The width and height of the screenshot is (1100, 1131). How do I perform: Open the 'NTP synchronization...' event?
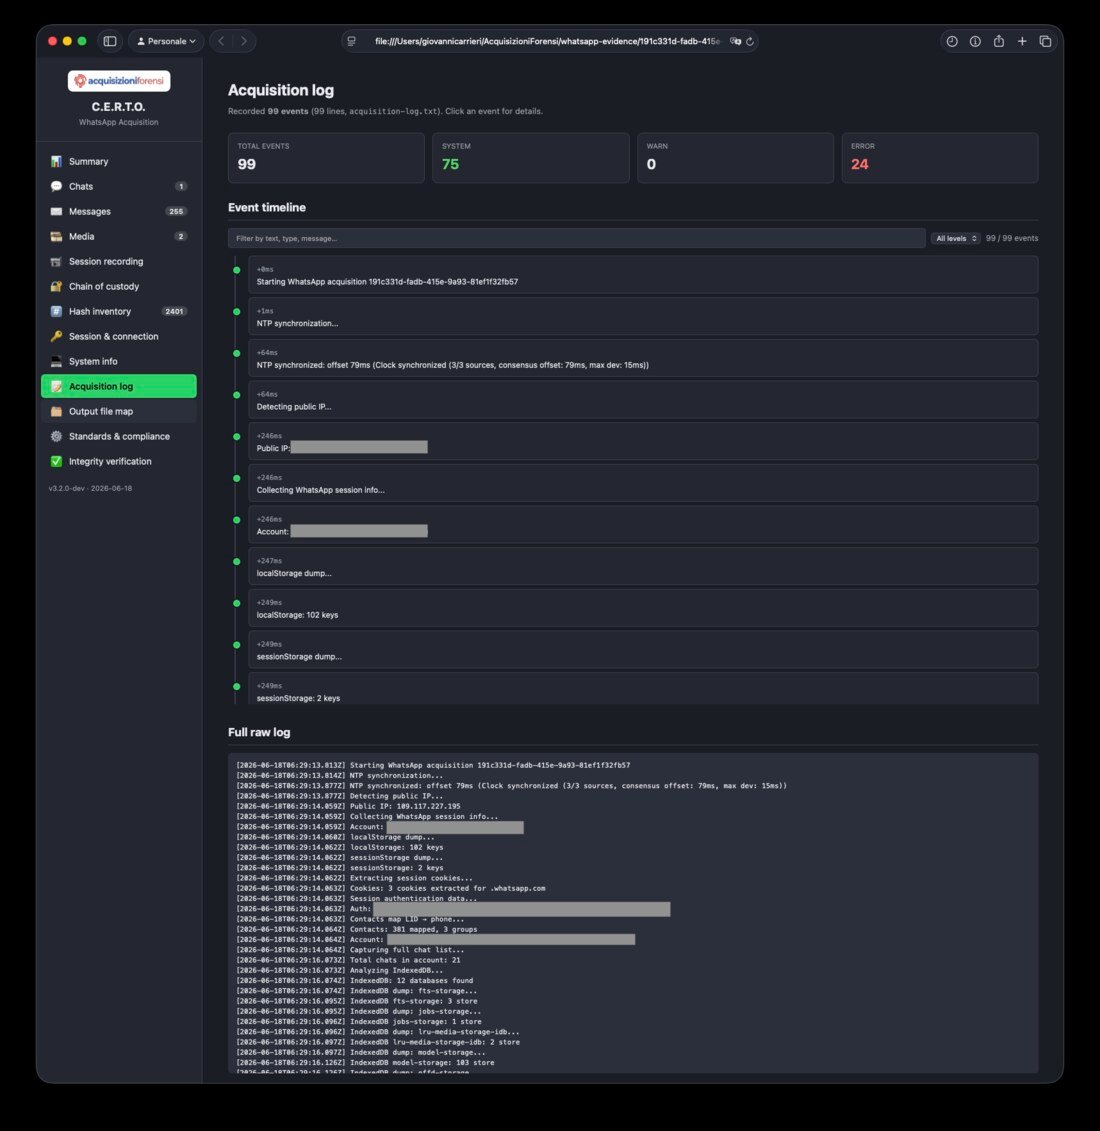[x=643, y=317]
